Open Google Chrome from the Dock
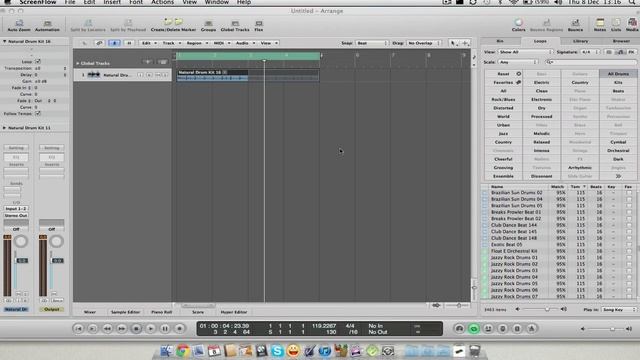Image resolution: width=640 pixels, height=360 pixels. 183,351
